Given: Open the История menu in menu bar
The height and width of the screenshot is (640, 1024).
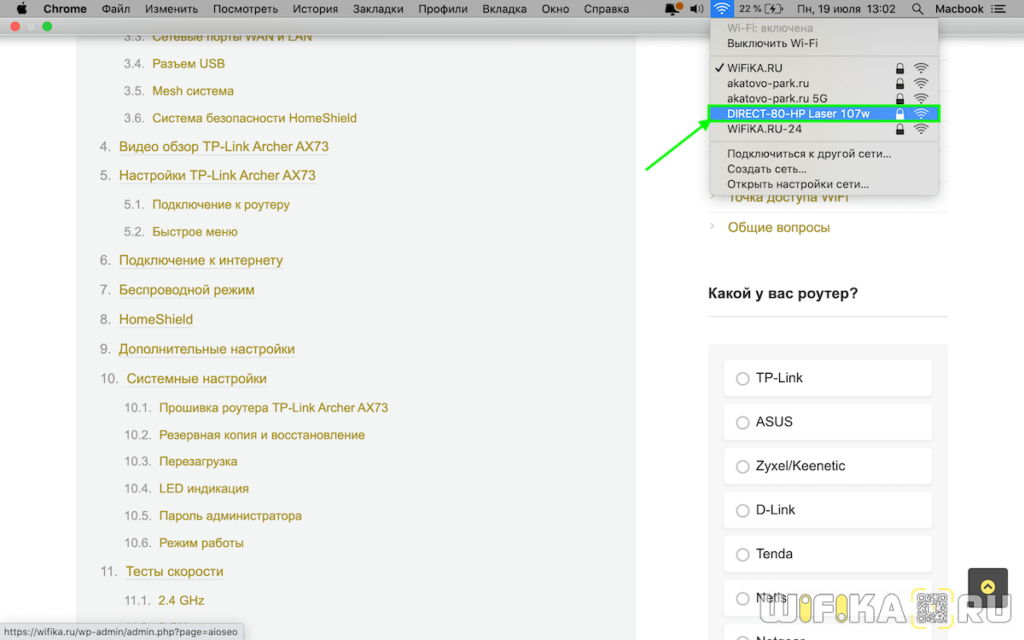Looking at the screenshot, I should (315, 9).
